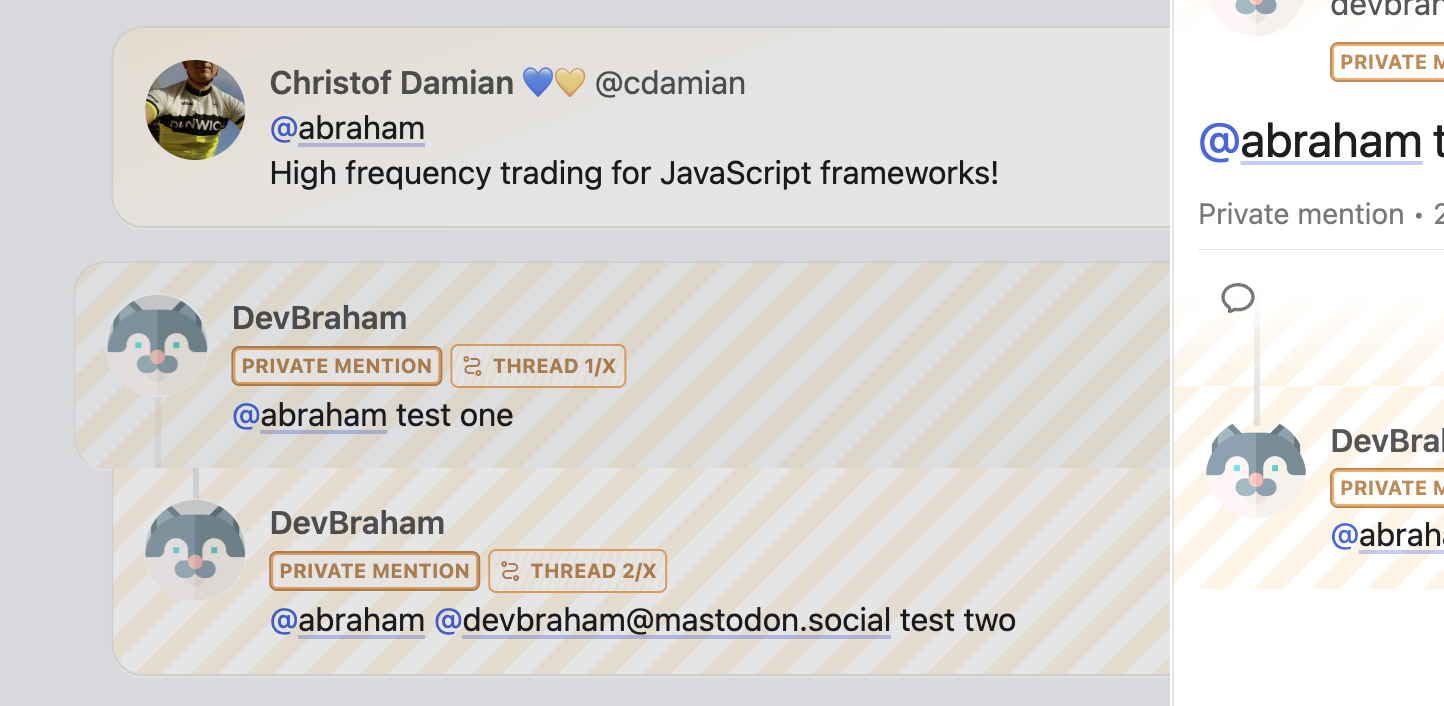Click DevBraham's avatar on the 'test one' post
Image resolution: width=1444 pixels, height=706 pixels.
(157, 345)
